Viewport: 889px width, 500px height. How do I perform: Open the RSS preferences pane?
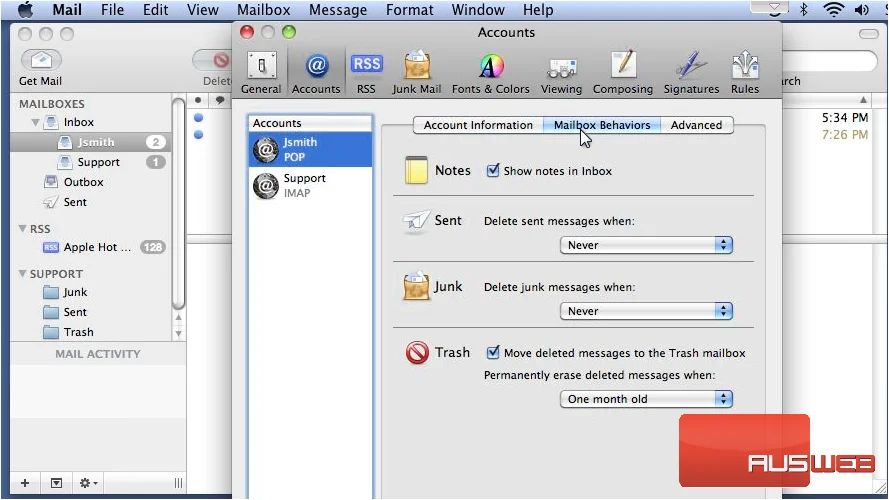coord(366,73)
